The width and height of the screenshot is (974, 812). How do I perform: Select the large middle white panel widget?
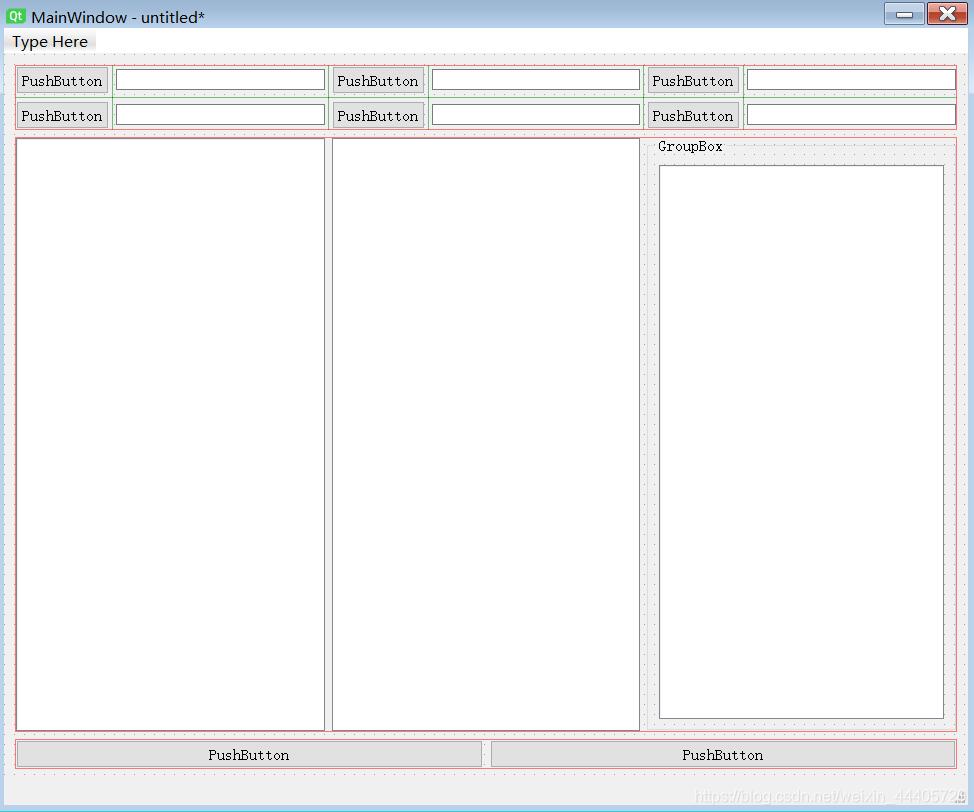tap(485, 434)
